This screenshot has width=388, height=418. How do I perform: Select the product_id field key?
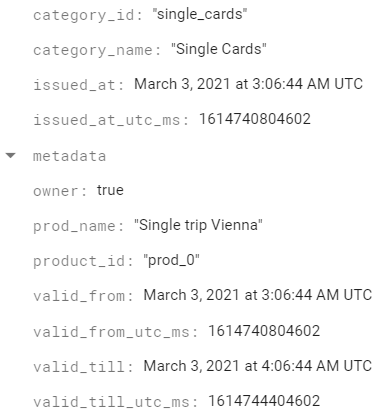pyautogui.click(x=83, y=261)
